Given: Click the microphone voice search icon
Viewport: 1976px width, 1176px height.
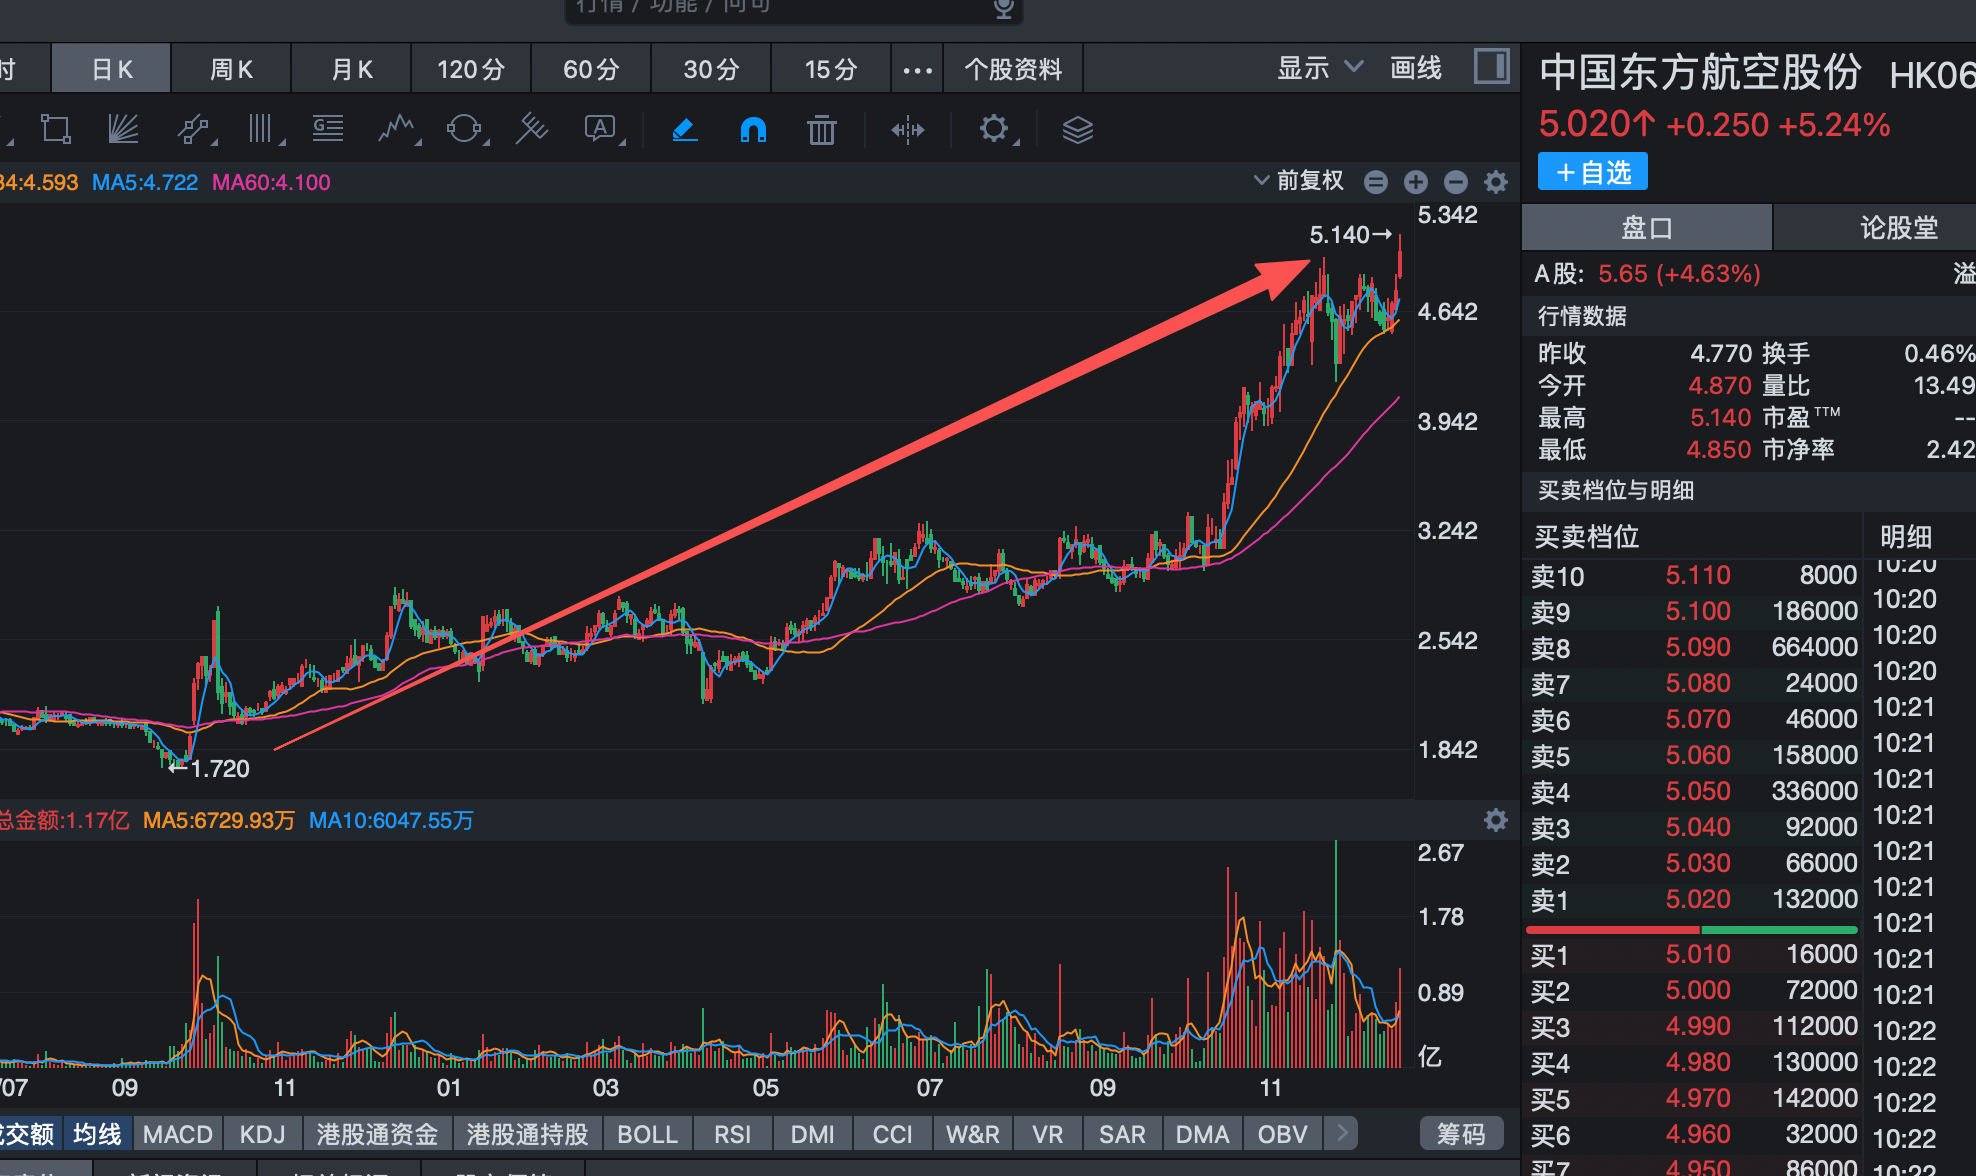Looking at the screenshot, I should click(x=1003, y=9).
